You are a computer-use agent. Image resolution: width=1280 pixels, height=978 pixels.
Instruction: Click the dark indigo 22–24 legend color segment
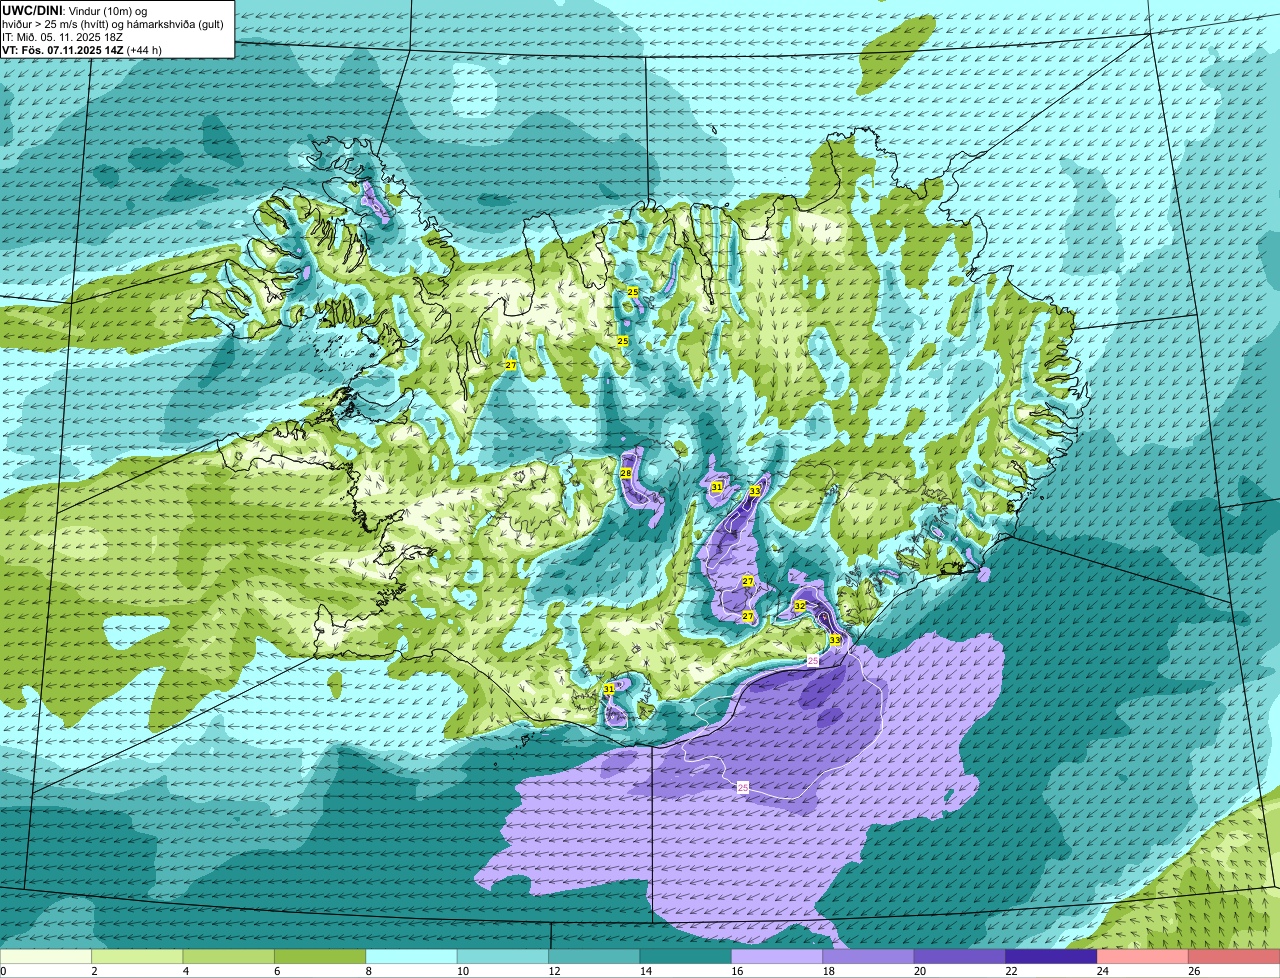point(1051,956)
